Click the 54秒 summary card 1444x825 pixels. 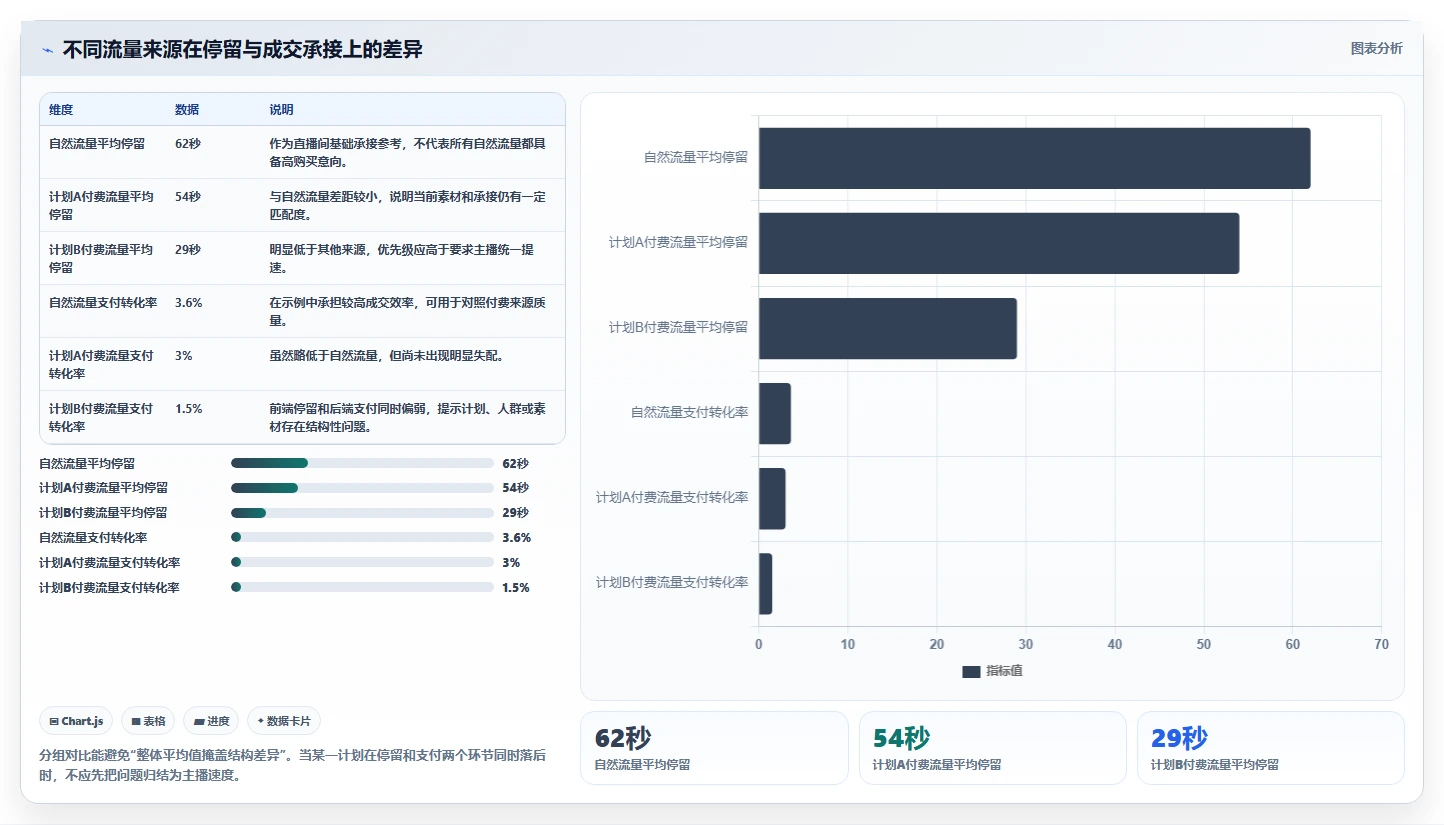click(x=993, y=748)
